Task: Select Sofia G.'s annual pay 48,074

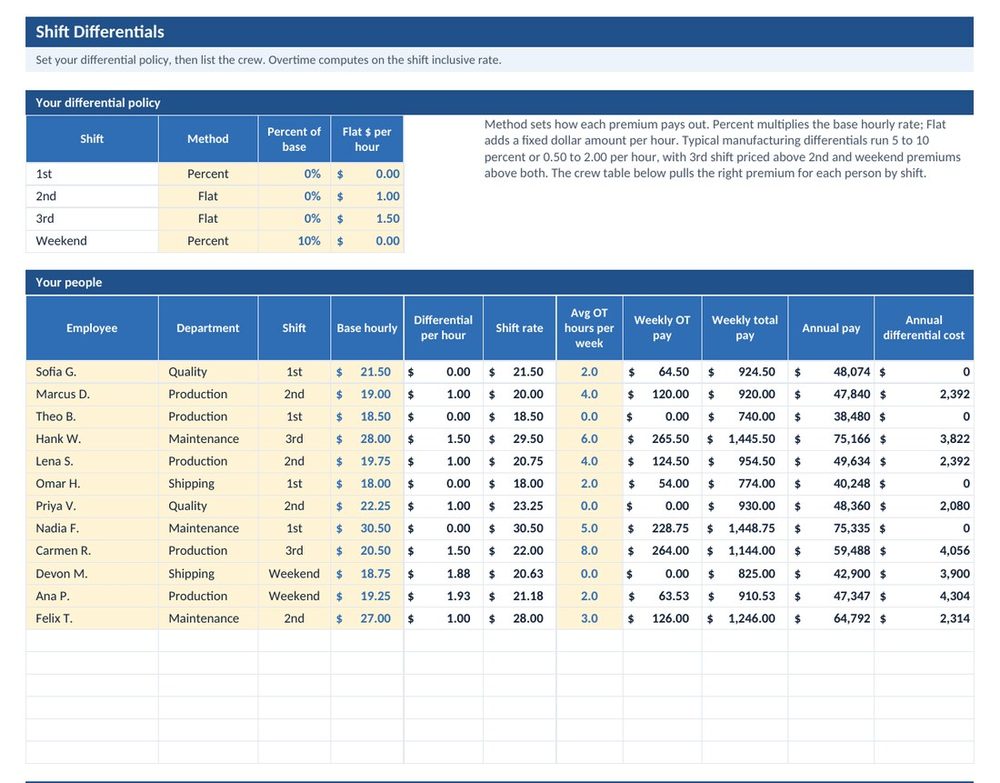Action: pos(831,372)
